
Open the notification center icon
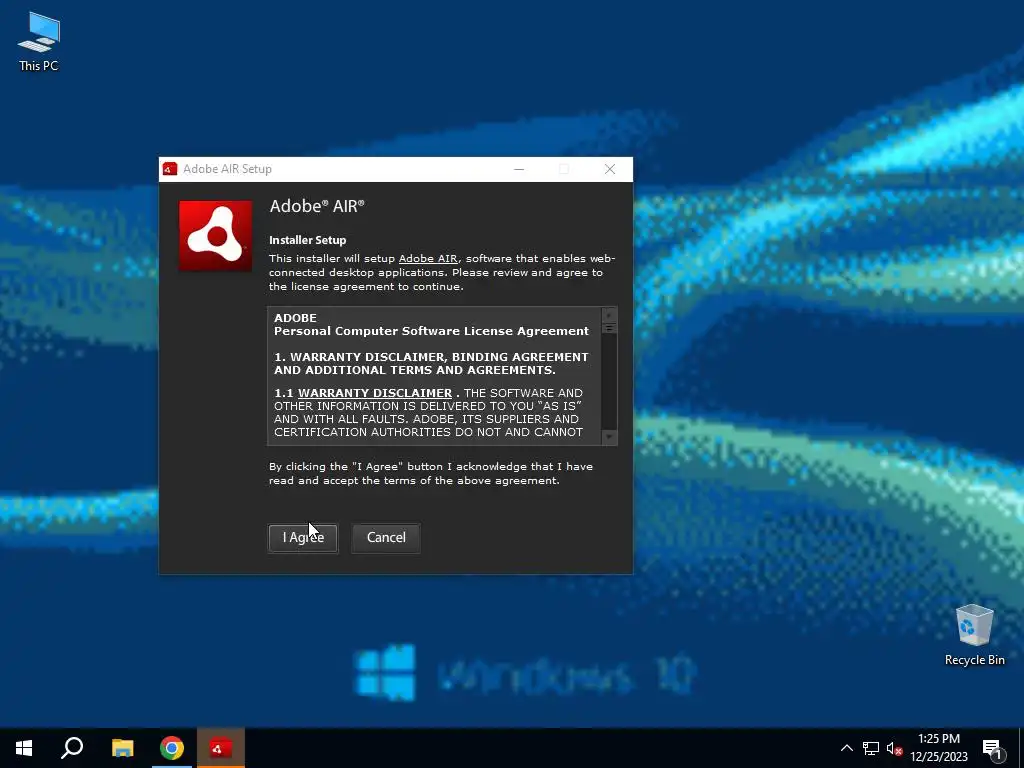pos(992,748)
